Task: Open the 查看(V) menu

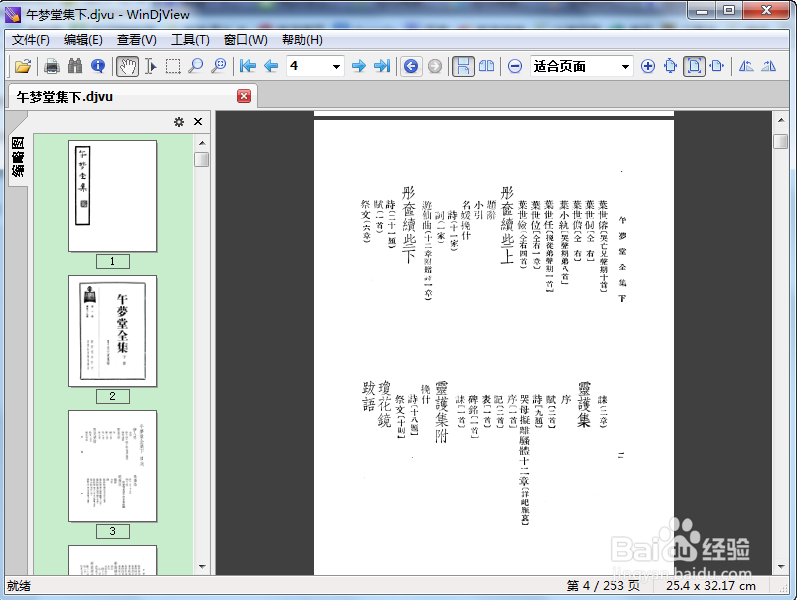Action: pos(136,40)
